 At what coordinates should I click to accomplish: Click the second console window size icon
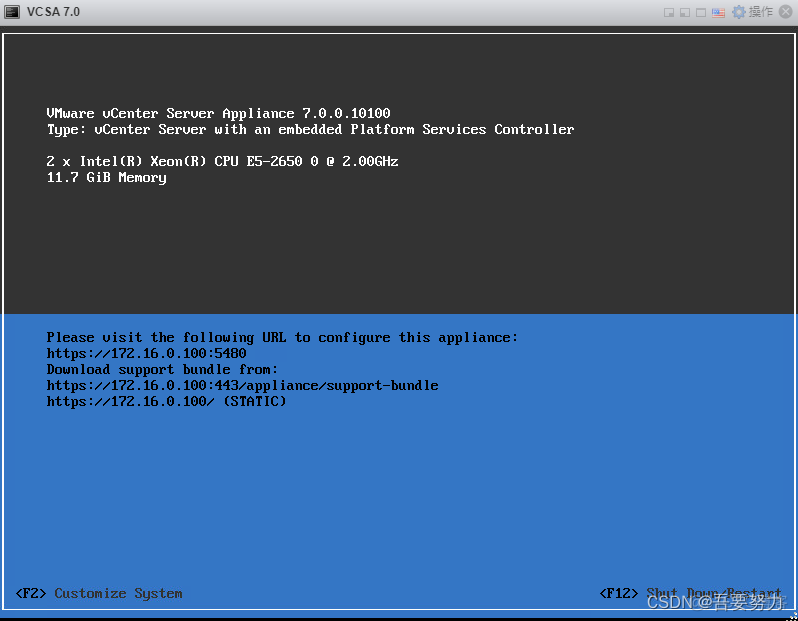(685, 13)
